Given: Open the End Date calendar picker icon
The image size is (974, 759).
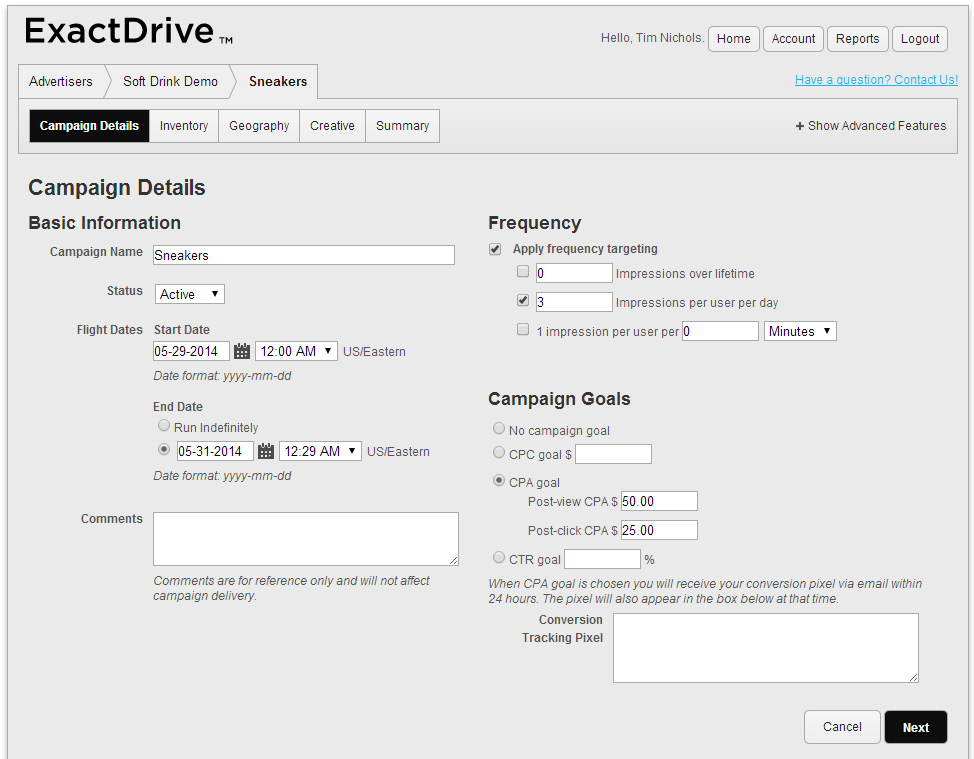Looking at the screenshot, I should point(266,451).
